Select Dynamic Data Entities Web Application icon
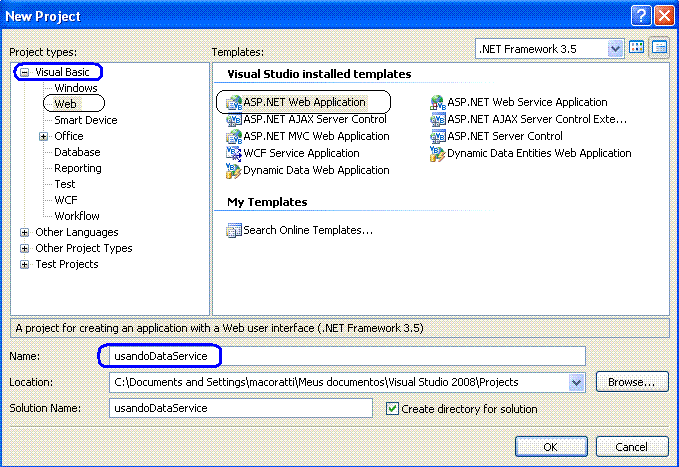Screen dimensions: 679x467 click(438, 153)
